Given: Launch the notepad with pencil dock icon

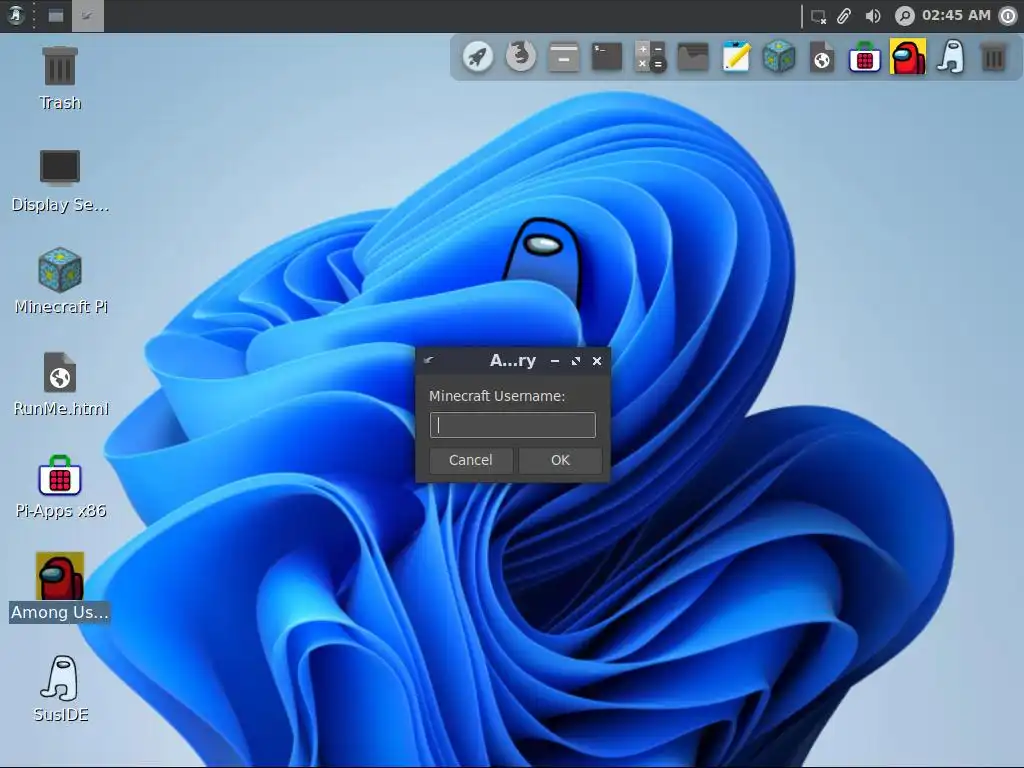Looking at the screenshot, I should coord(736,57).
